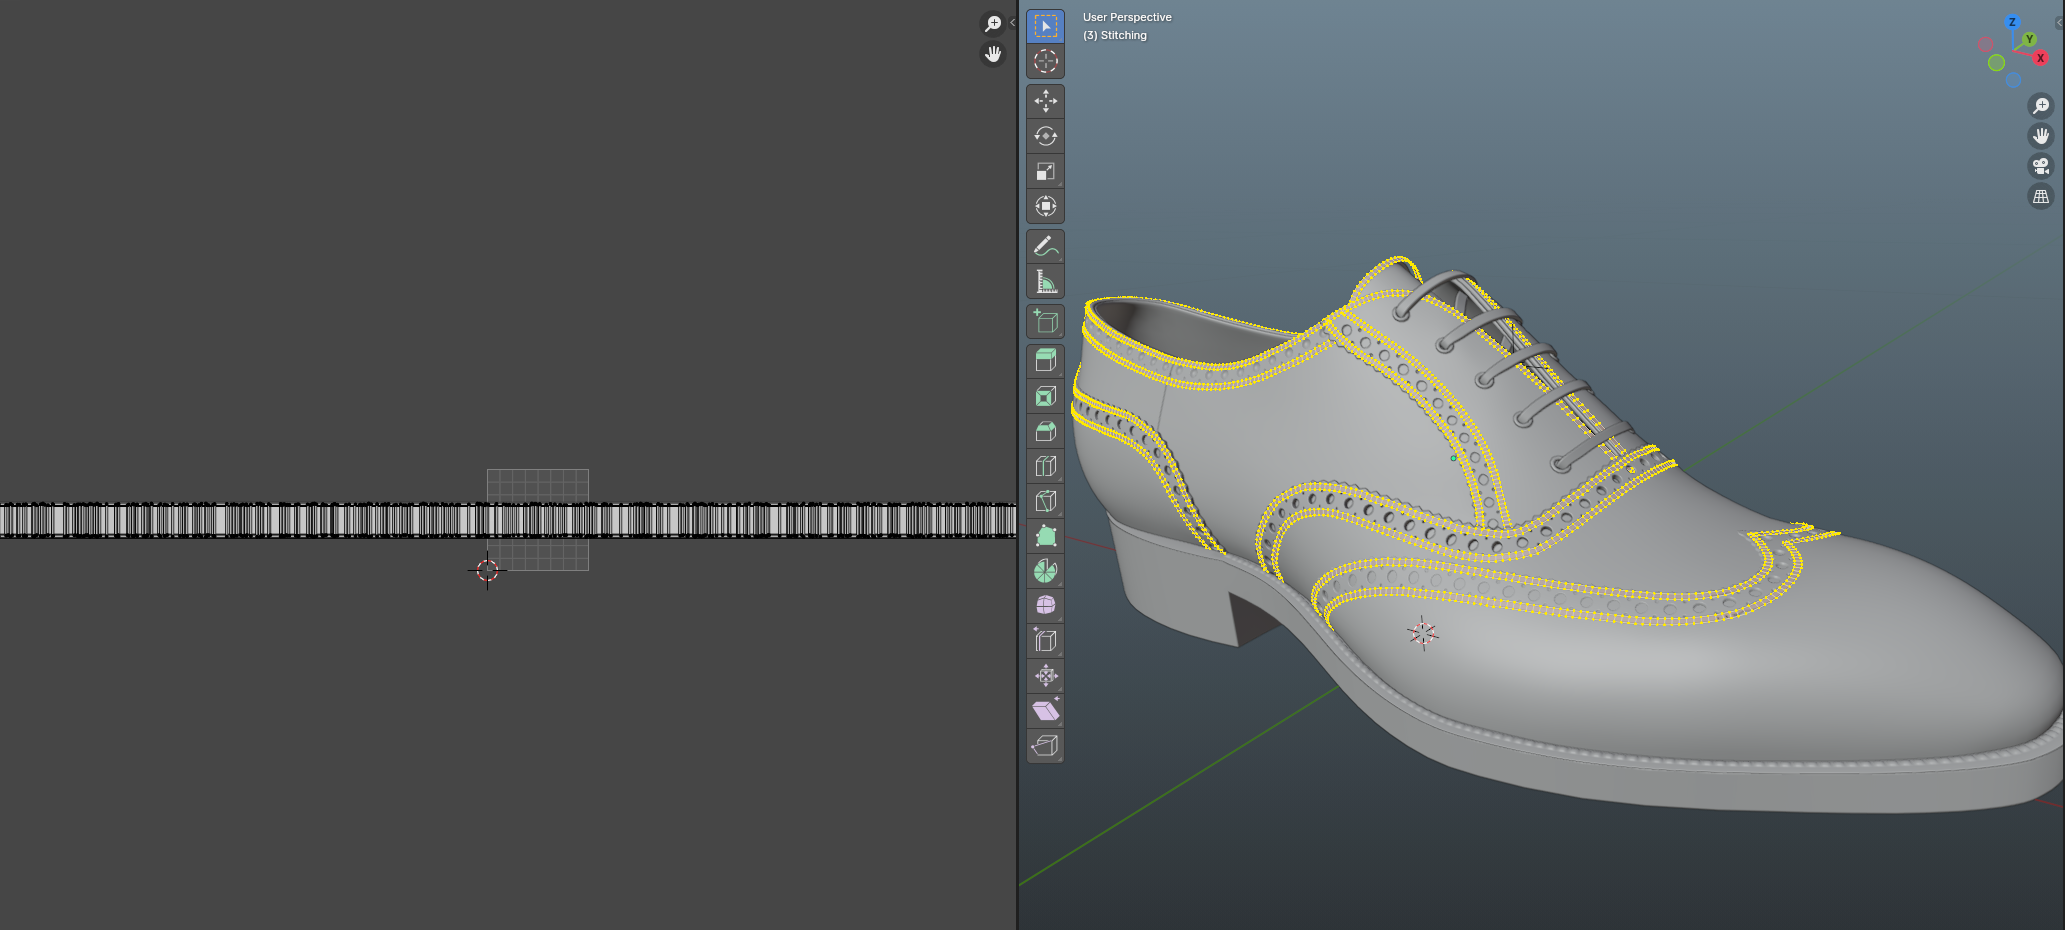
Task: Select the Inset Faces tool
Action: [x=1045, y=397]
